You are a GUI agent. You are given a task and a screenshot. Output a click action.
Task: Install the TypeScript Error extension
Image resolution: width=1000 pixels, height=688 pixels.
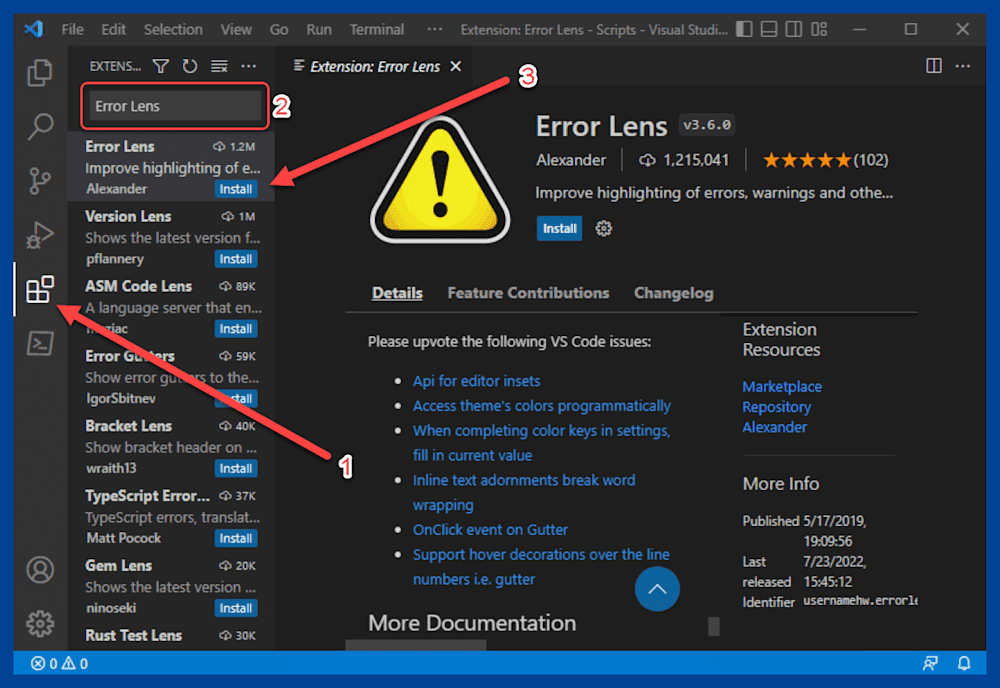[x=236, y=538]
